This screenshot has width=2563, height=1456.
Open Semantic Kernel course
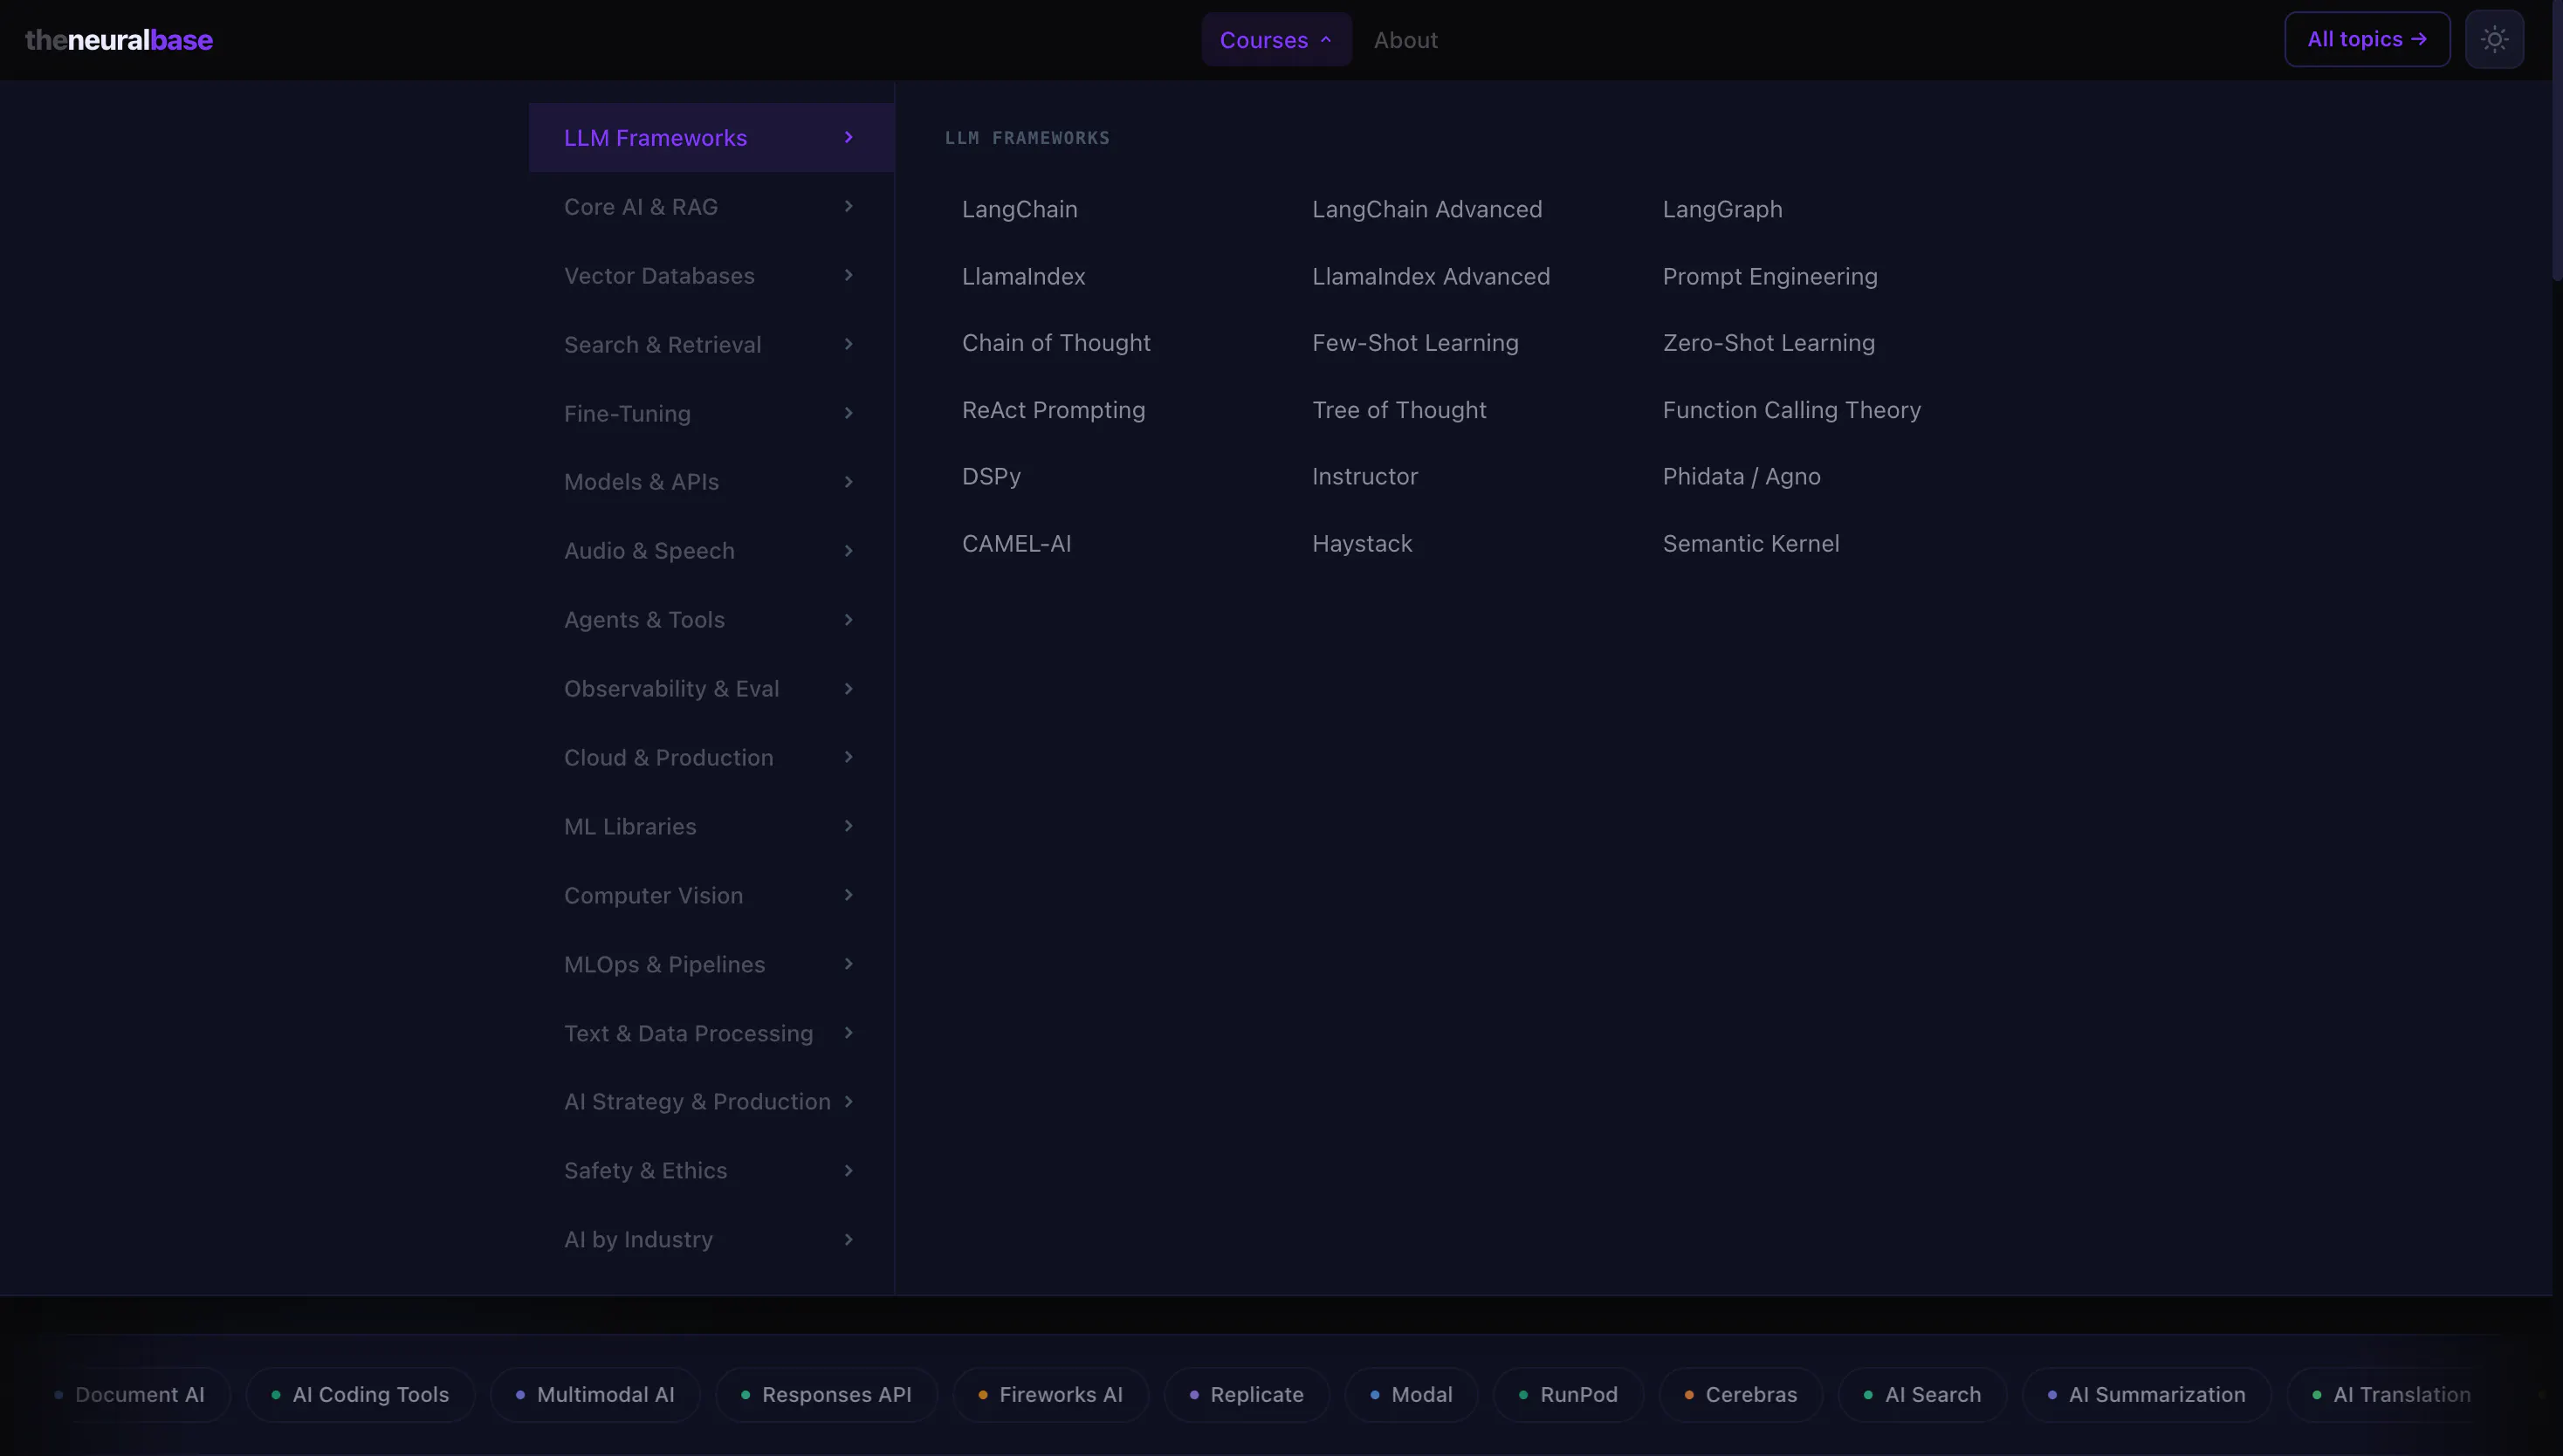click(x=1750, y=544)
